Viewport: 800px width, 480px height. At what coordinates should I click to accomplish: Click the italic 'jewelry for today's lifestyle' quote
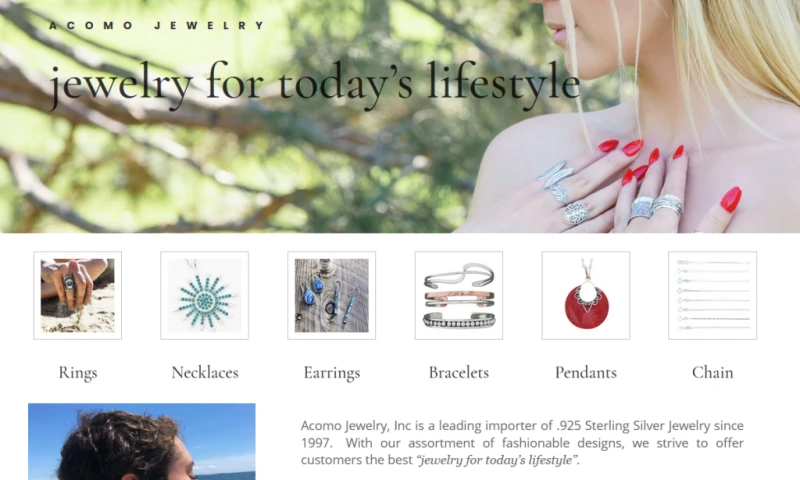coord(498,460)
